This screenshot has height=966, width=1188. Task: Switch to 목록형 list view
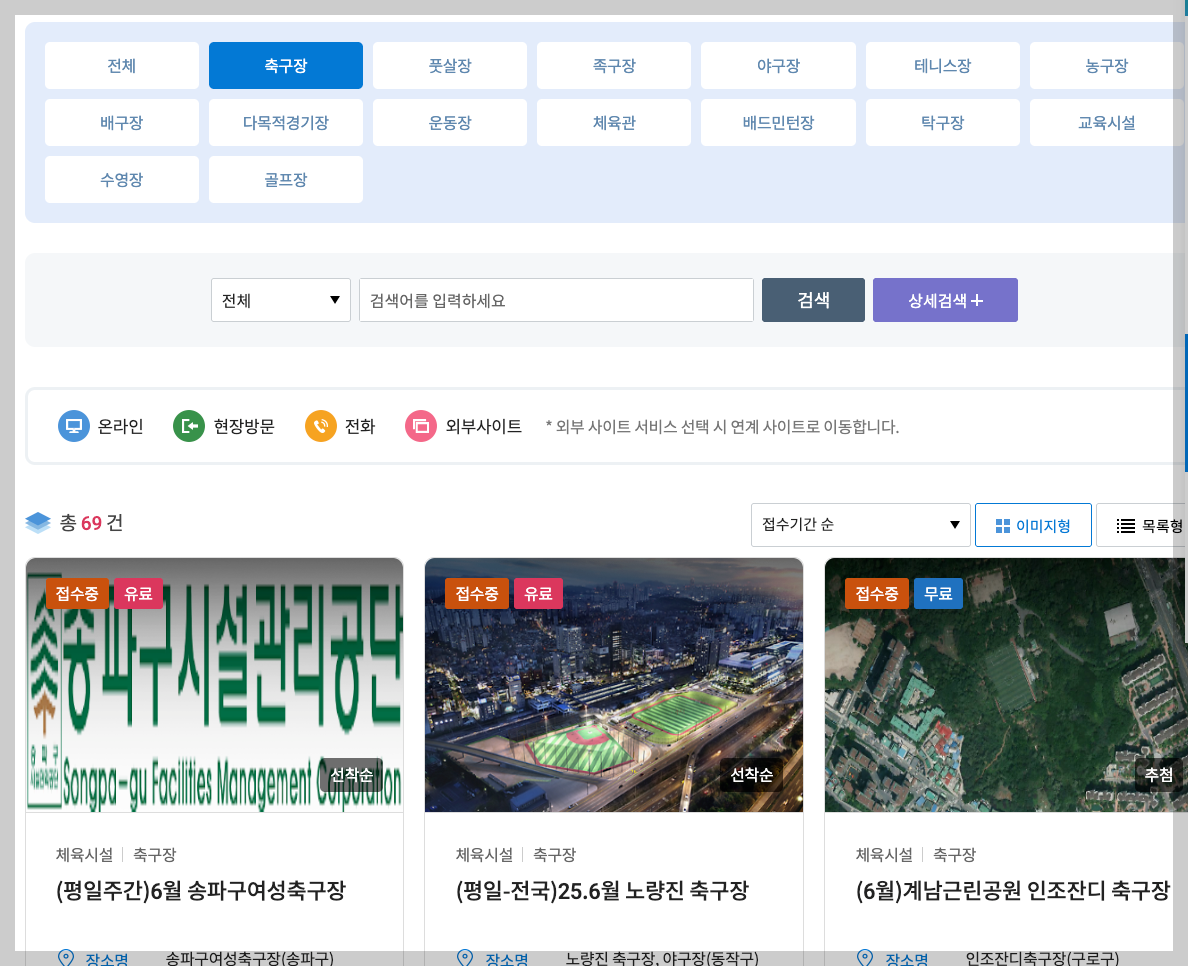tap(1142, 524)
